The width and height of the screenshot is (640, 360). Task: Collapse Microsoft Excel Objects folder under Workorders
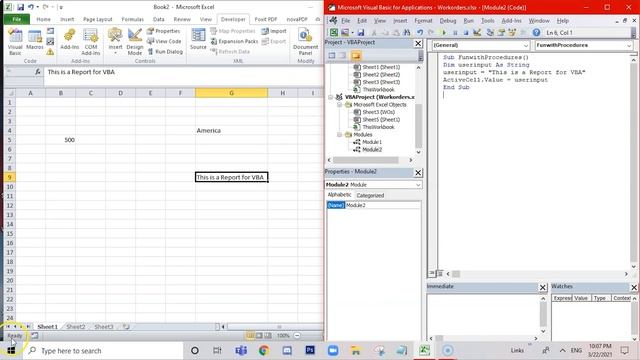pyautogui.click(x=340, y=105)
